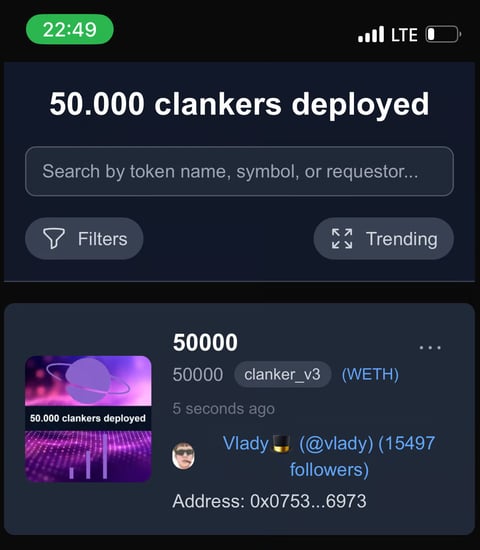Viewport: 480px width, 550px height.
Task: Tap the battery indicator icon
Action: tap(443, 34)
